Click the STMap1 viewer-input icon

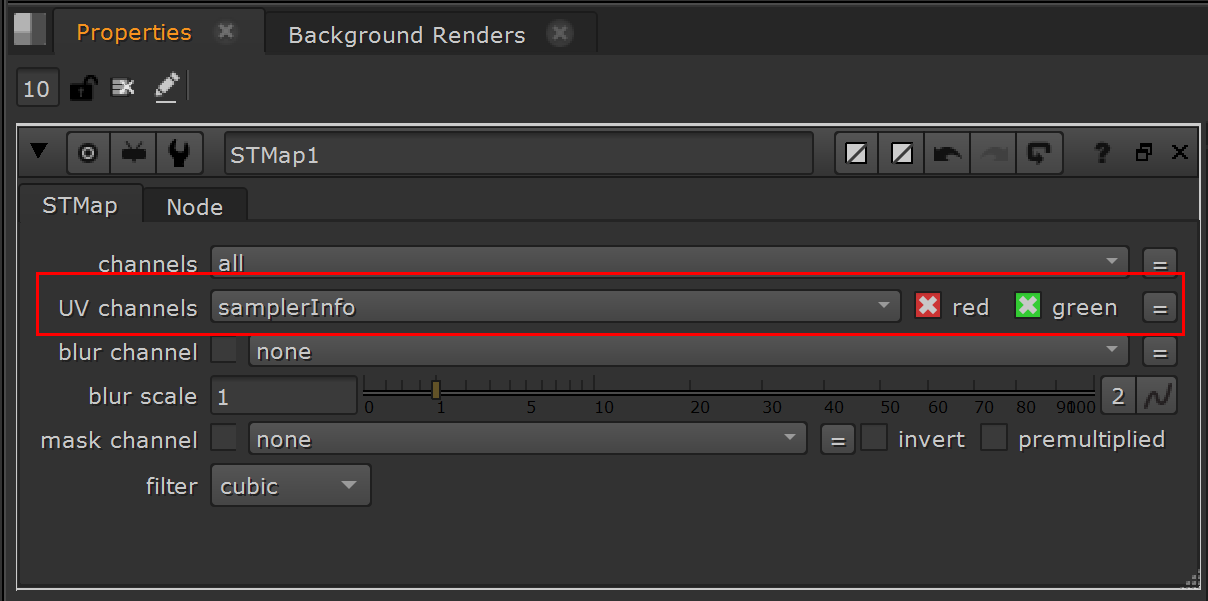(134, 153)
